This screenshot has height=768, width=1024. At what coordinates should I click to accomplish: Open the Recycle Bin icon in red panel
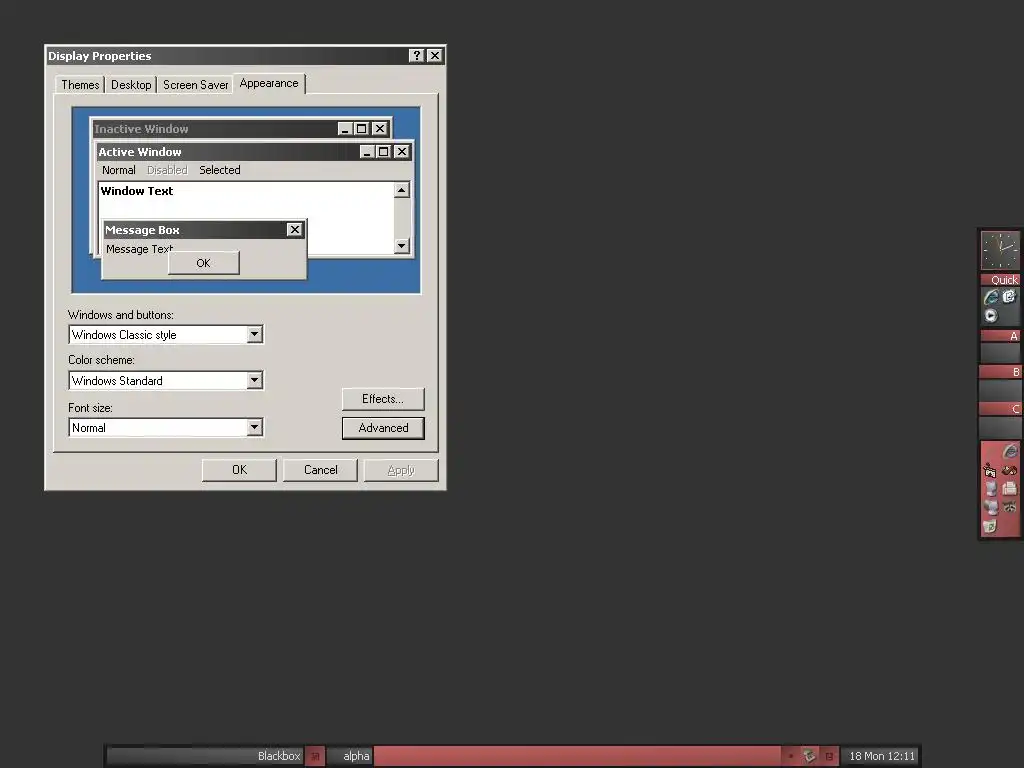991,525
